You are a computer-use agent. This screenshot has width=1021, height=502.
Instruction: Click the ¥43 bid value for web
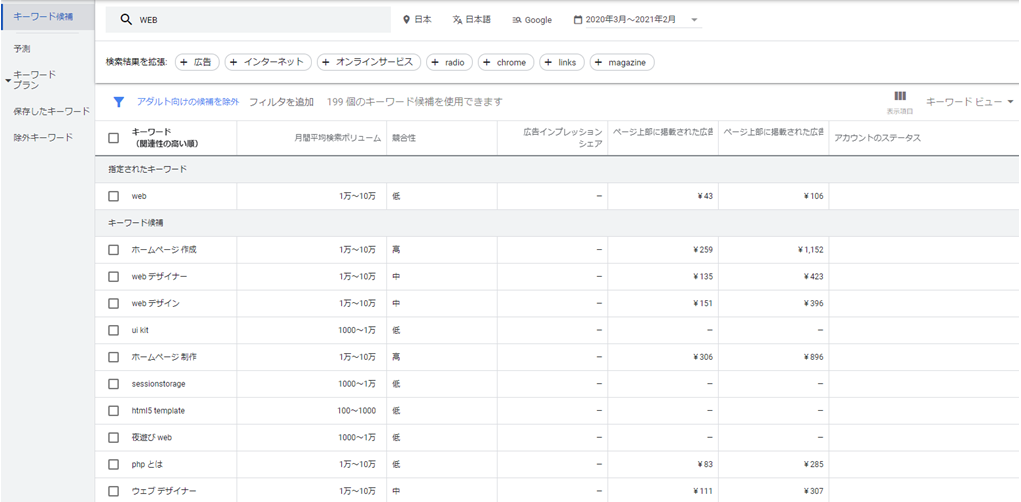(x=705, y=196)
